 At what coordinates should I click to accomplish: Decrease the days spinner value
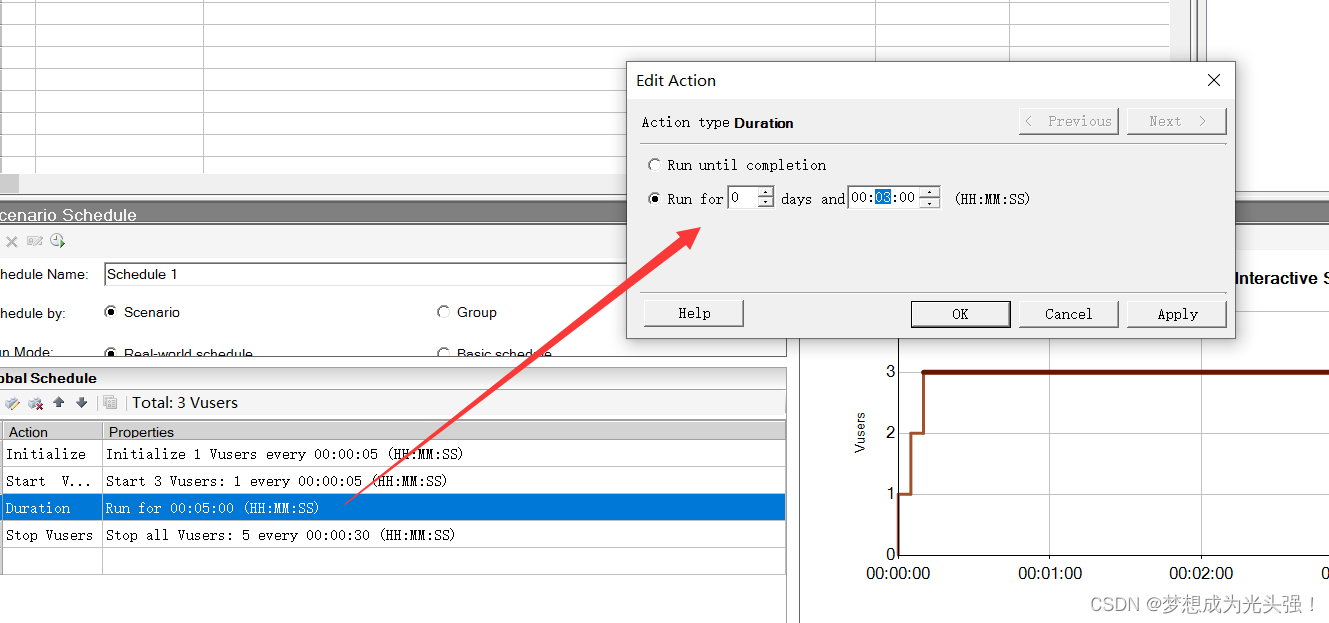[x=766, y=203]
